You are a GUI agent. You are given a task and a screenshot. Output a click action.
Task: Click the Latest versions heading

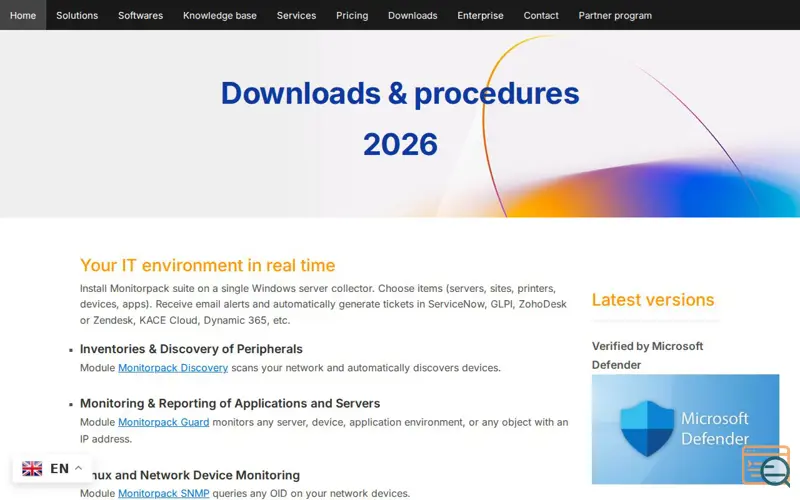click(x=653, y=300)
